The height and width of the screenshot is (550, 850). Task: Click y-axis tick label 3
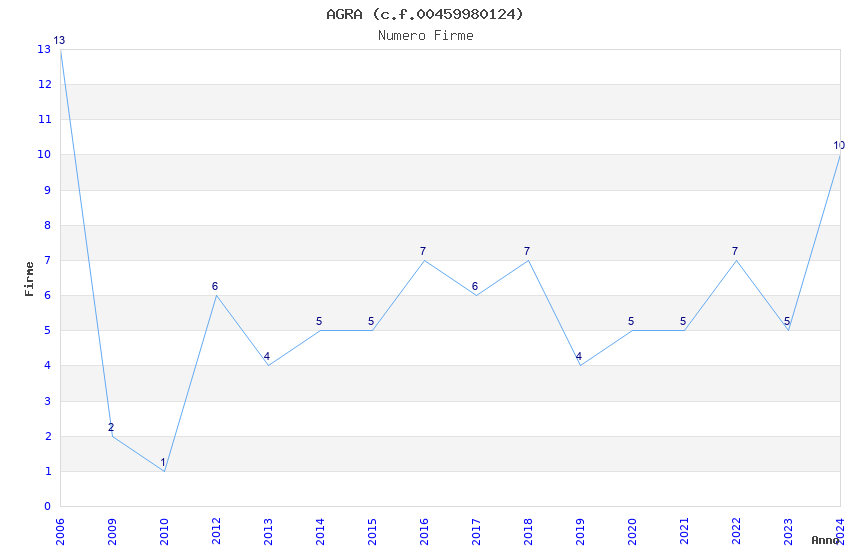[x=48, y=401]
